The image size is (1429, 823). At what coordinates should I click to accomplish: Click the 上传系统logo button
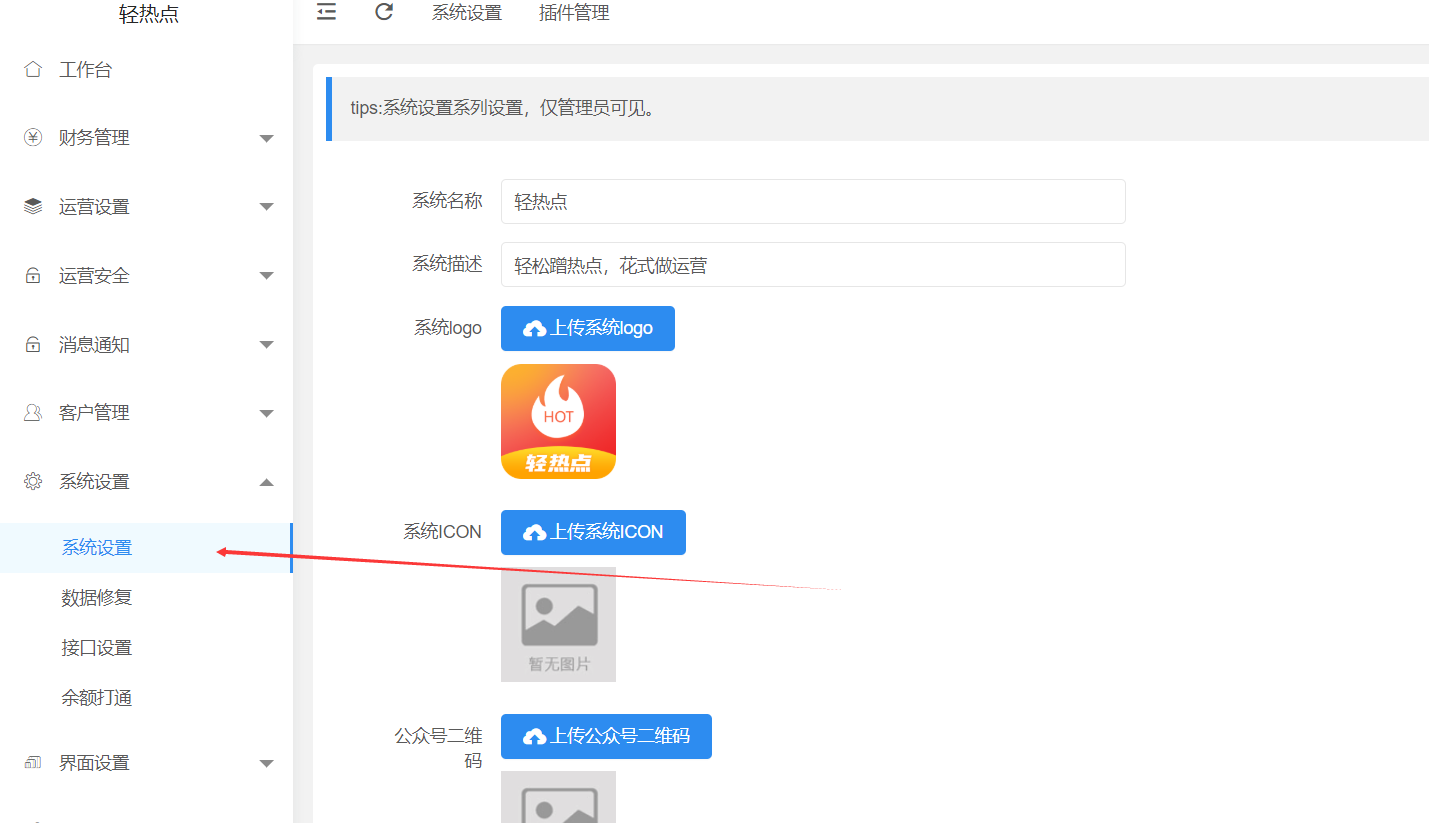click(588, 328)
